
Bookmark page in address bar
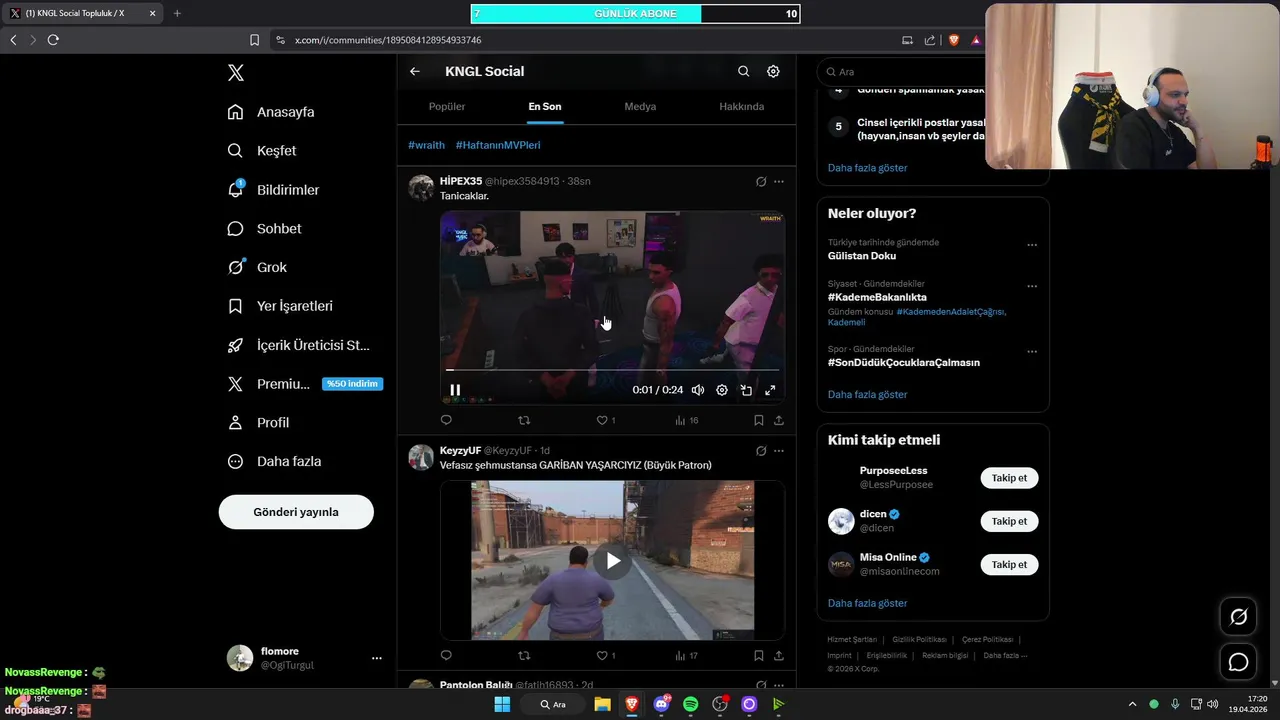pos(254,40)
